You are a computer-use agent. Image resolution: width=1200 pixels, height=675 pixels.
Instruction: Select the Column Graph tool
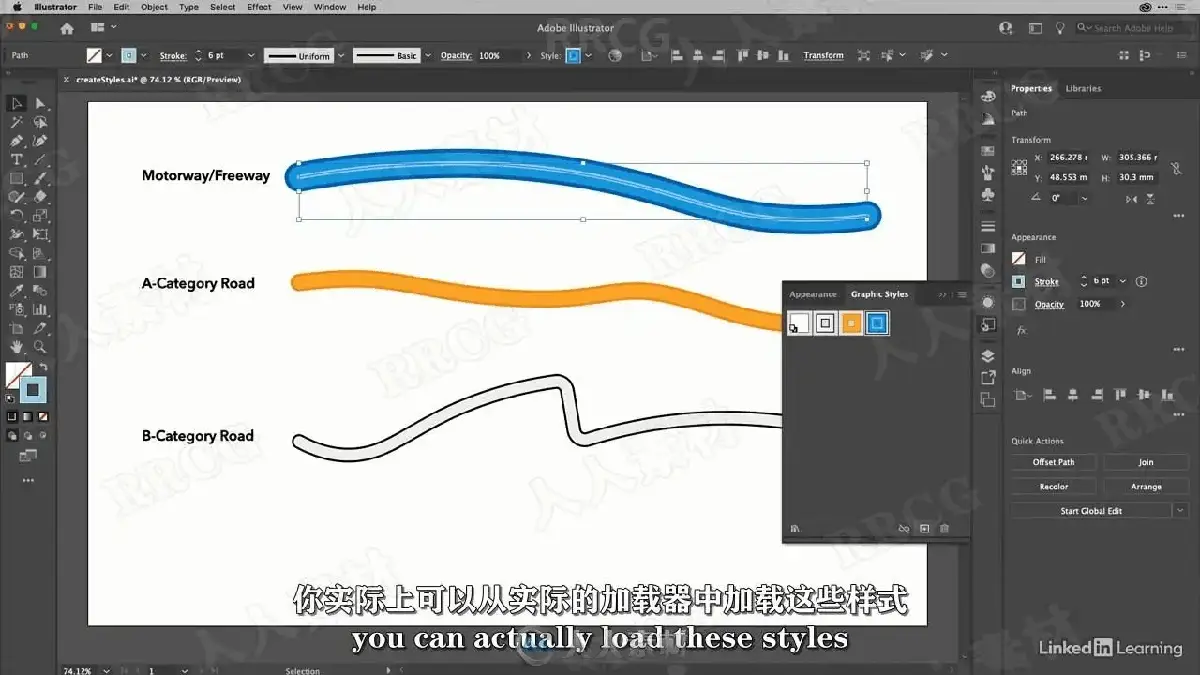41,310
